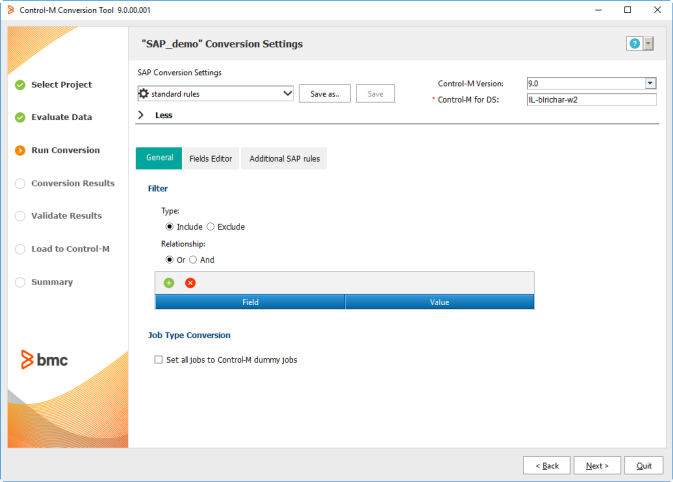Image resolution: width=673 pixels, height=482 pixels.
Task: Open the dropdown arrow beside help icon
Action: pyautogui.click(x=649, y=43)
